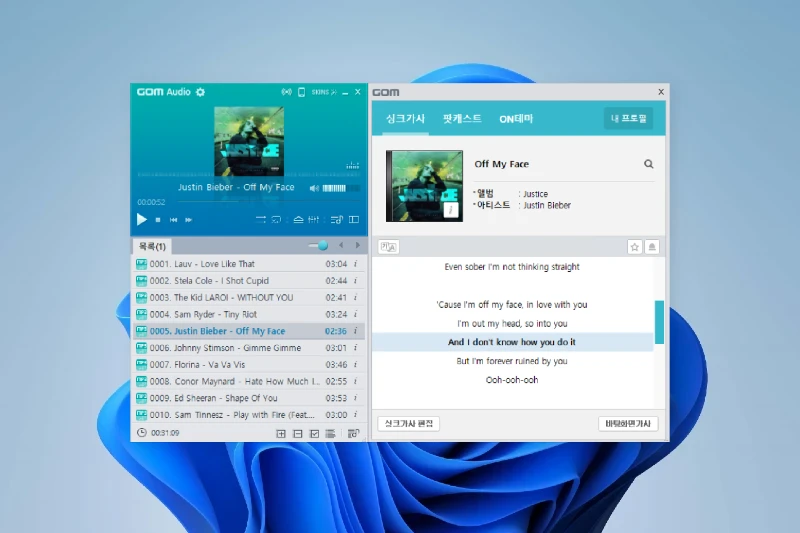Viewport: 800px width, 533px height.
Task: Open info icon for The Kid LAROI track
Action: point(356,297)
